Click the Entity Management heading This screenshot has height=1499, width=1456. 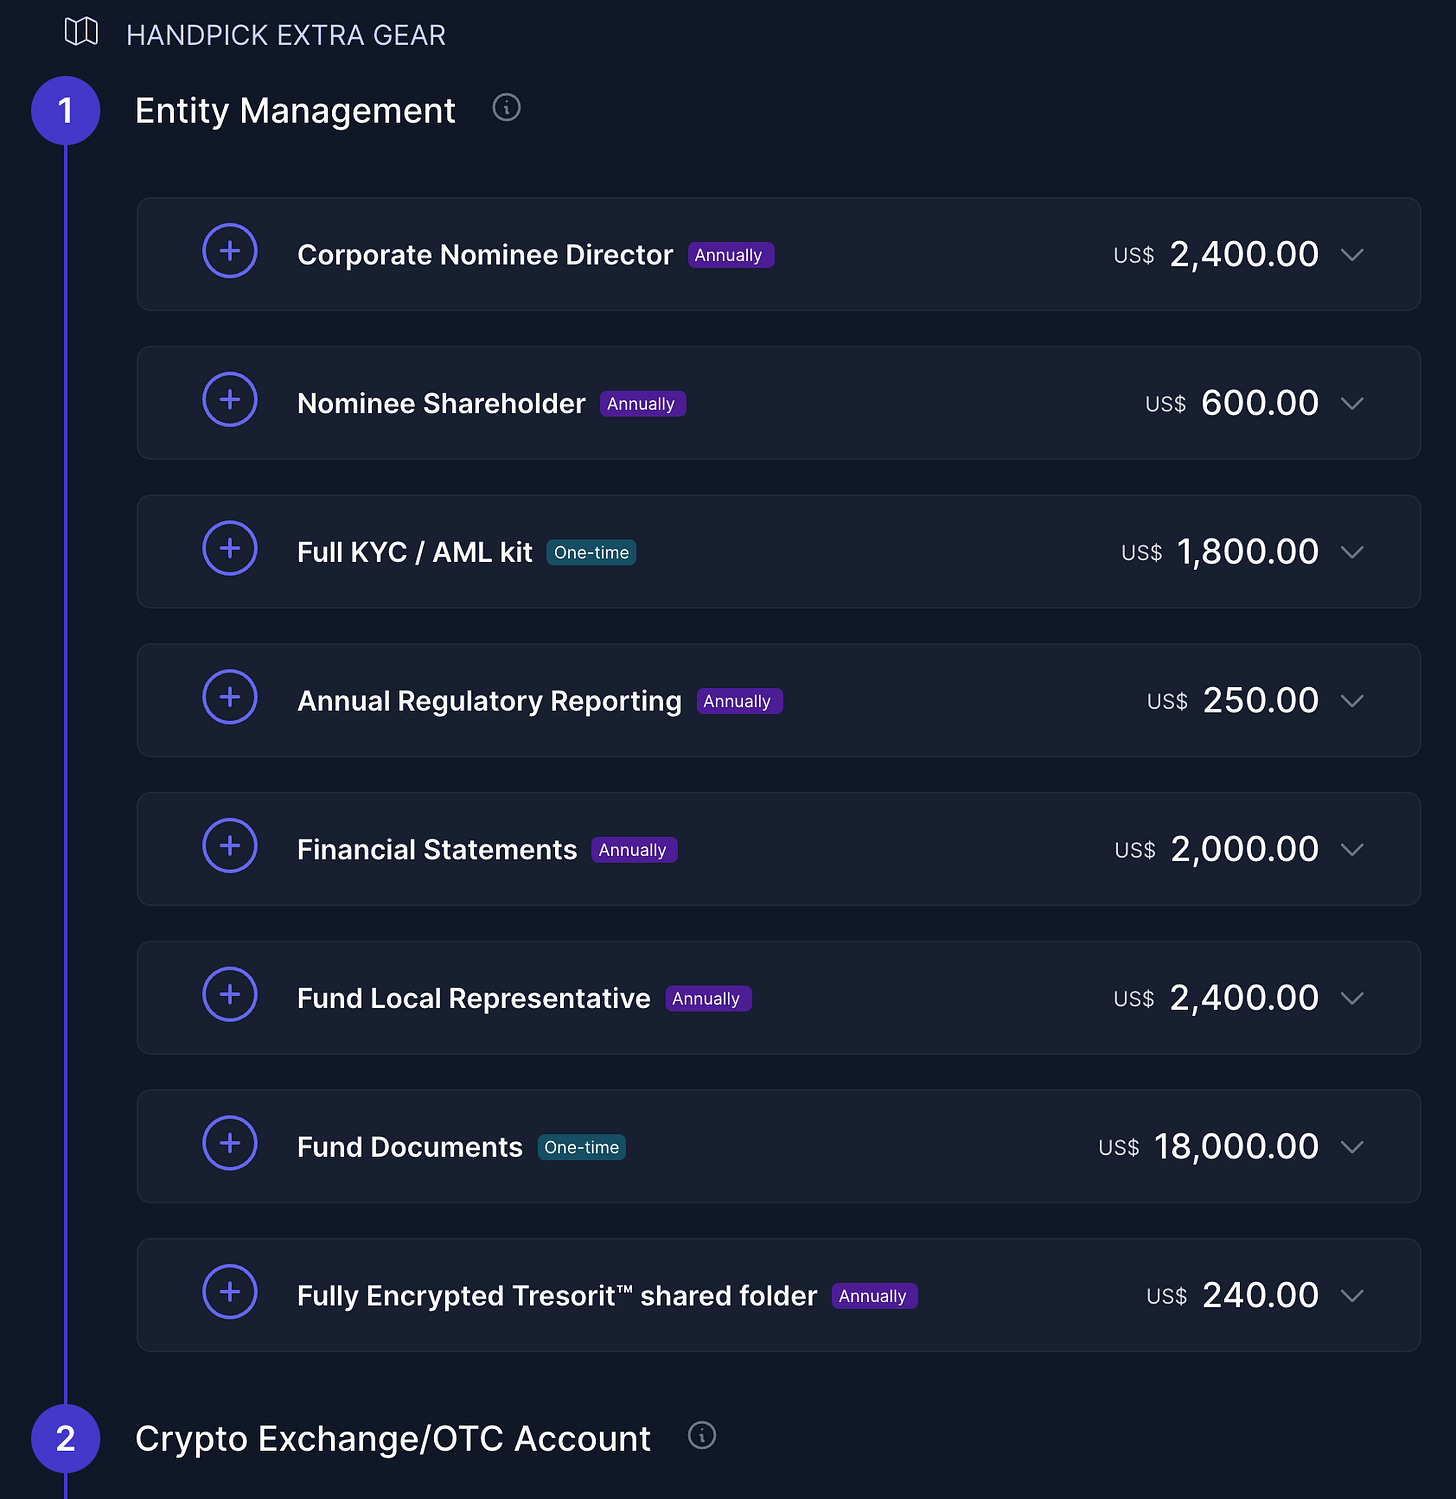295,111
